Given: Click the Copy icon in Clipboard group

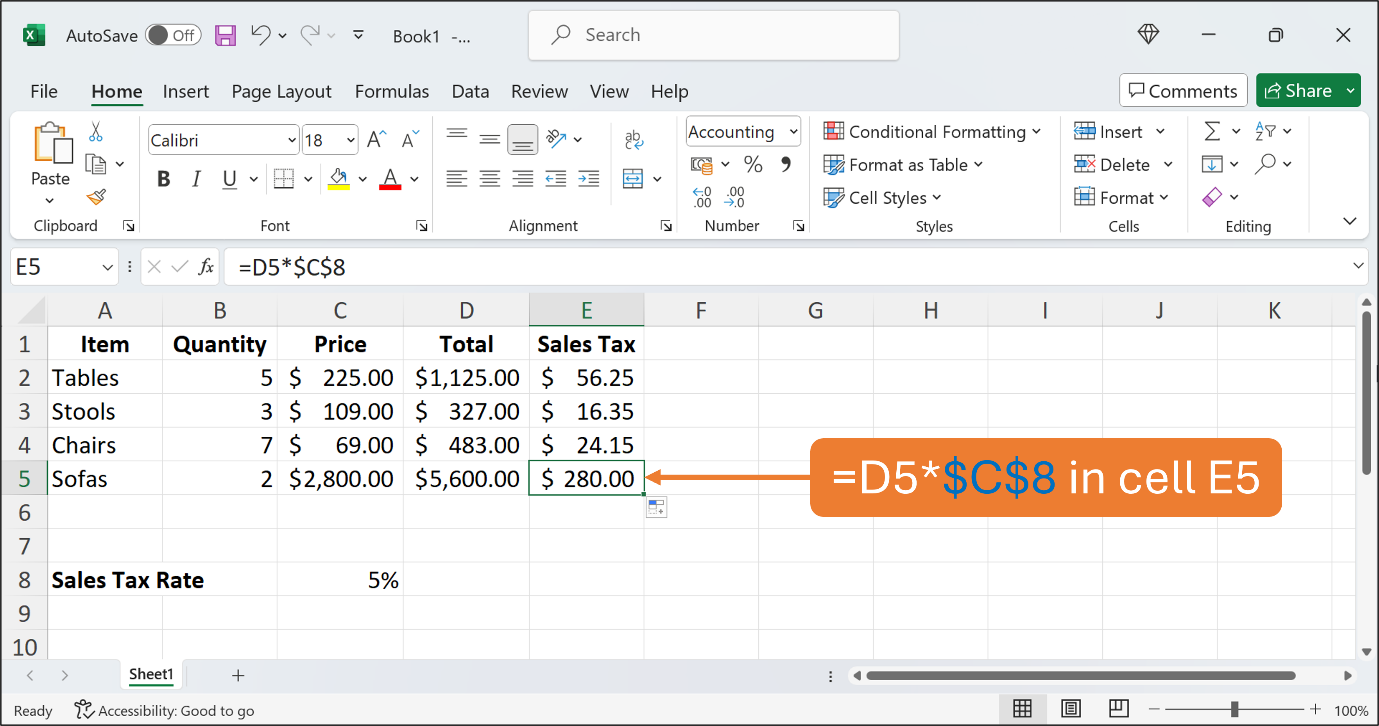Looking at the screenshot, I should [x=96, y=164].
